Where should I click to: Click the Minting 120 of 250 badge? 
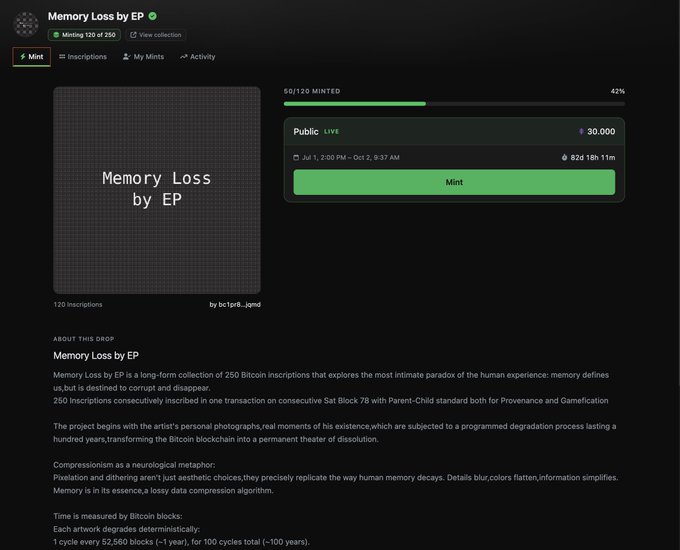pyautogui.click(x=84, y=35)
